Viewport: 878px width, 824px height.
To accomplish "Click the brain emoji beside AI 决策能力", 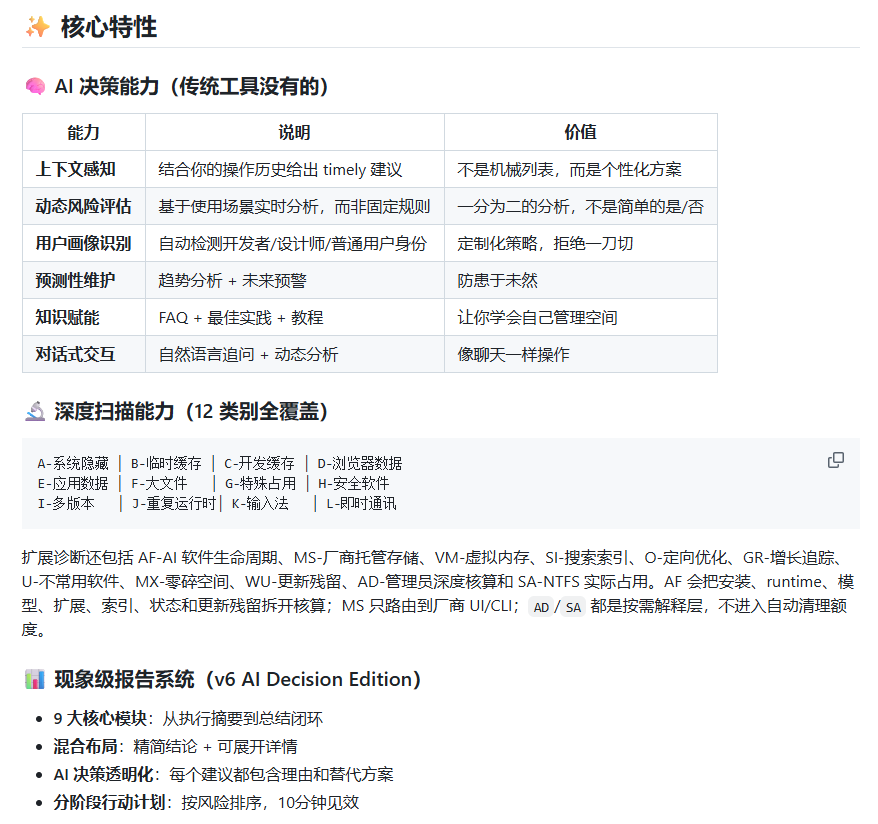I will tap(35, 86).
